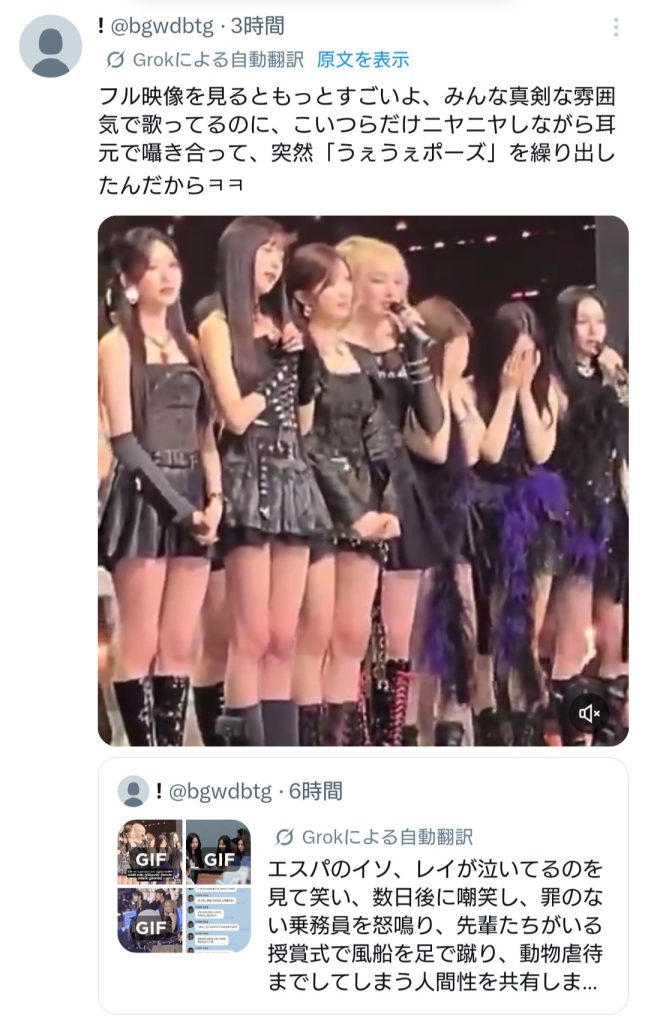Screen dimensions: 648x1024
Task: Click the 3時間 timestamp of the tweet
Action: (x=257, y=26)
